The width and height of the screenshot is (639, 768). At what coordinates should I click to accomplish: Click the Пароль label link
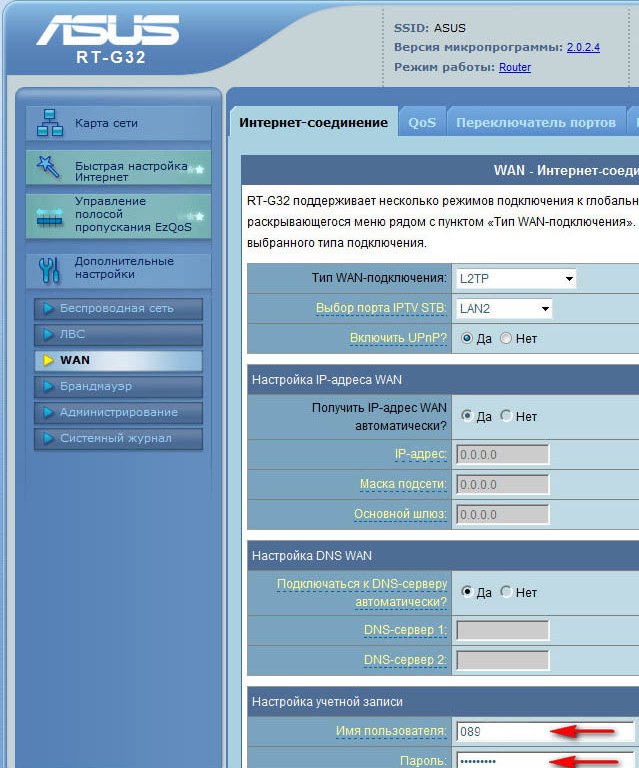point(424,761)
